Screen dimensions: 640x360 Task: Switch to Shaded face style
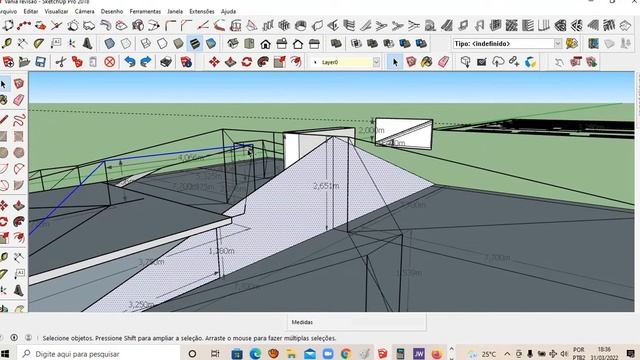pyautogui.click(x=178, y=43)
